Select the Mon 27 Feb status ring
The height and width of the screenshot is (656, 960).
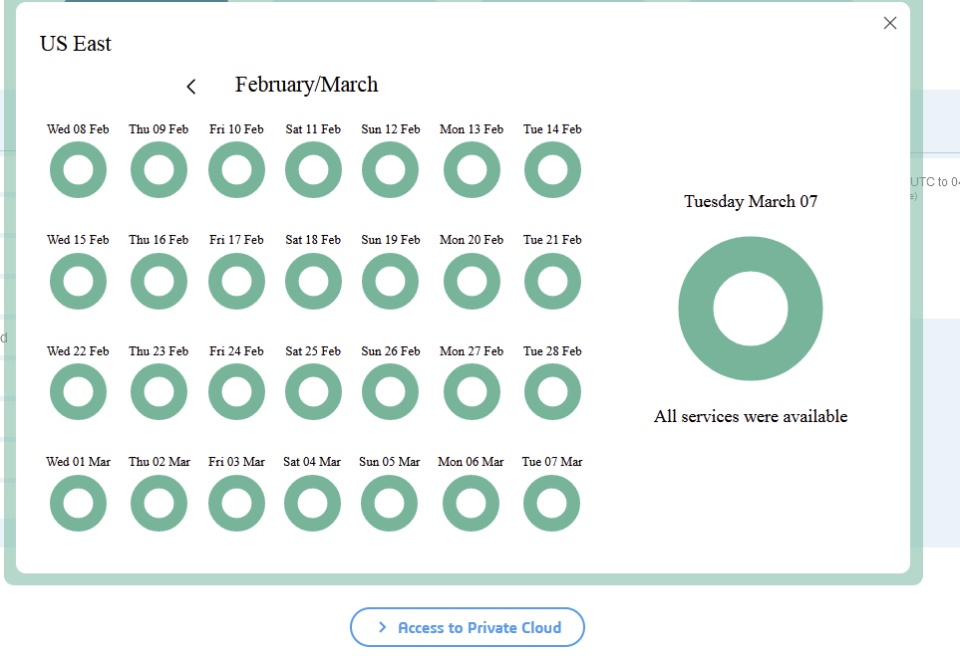pos(471,392)
